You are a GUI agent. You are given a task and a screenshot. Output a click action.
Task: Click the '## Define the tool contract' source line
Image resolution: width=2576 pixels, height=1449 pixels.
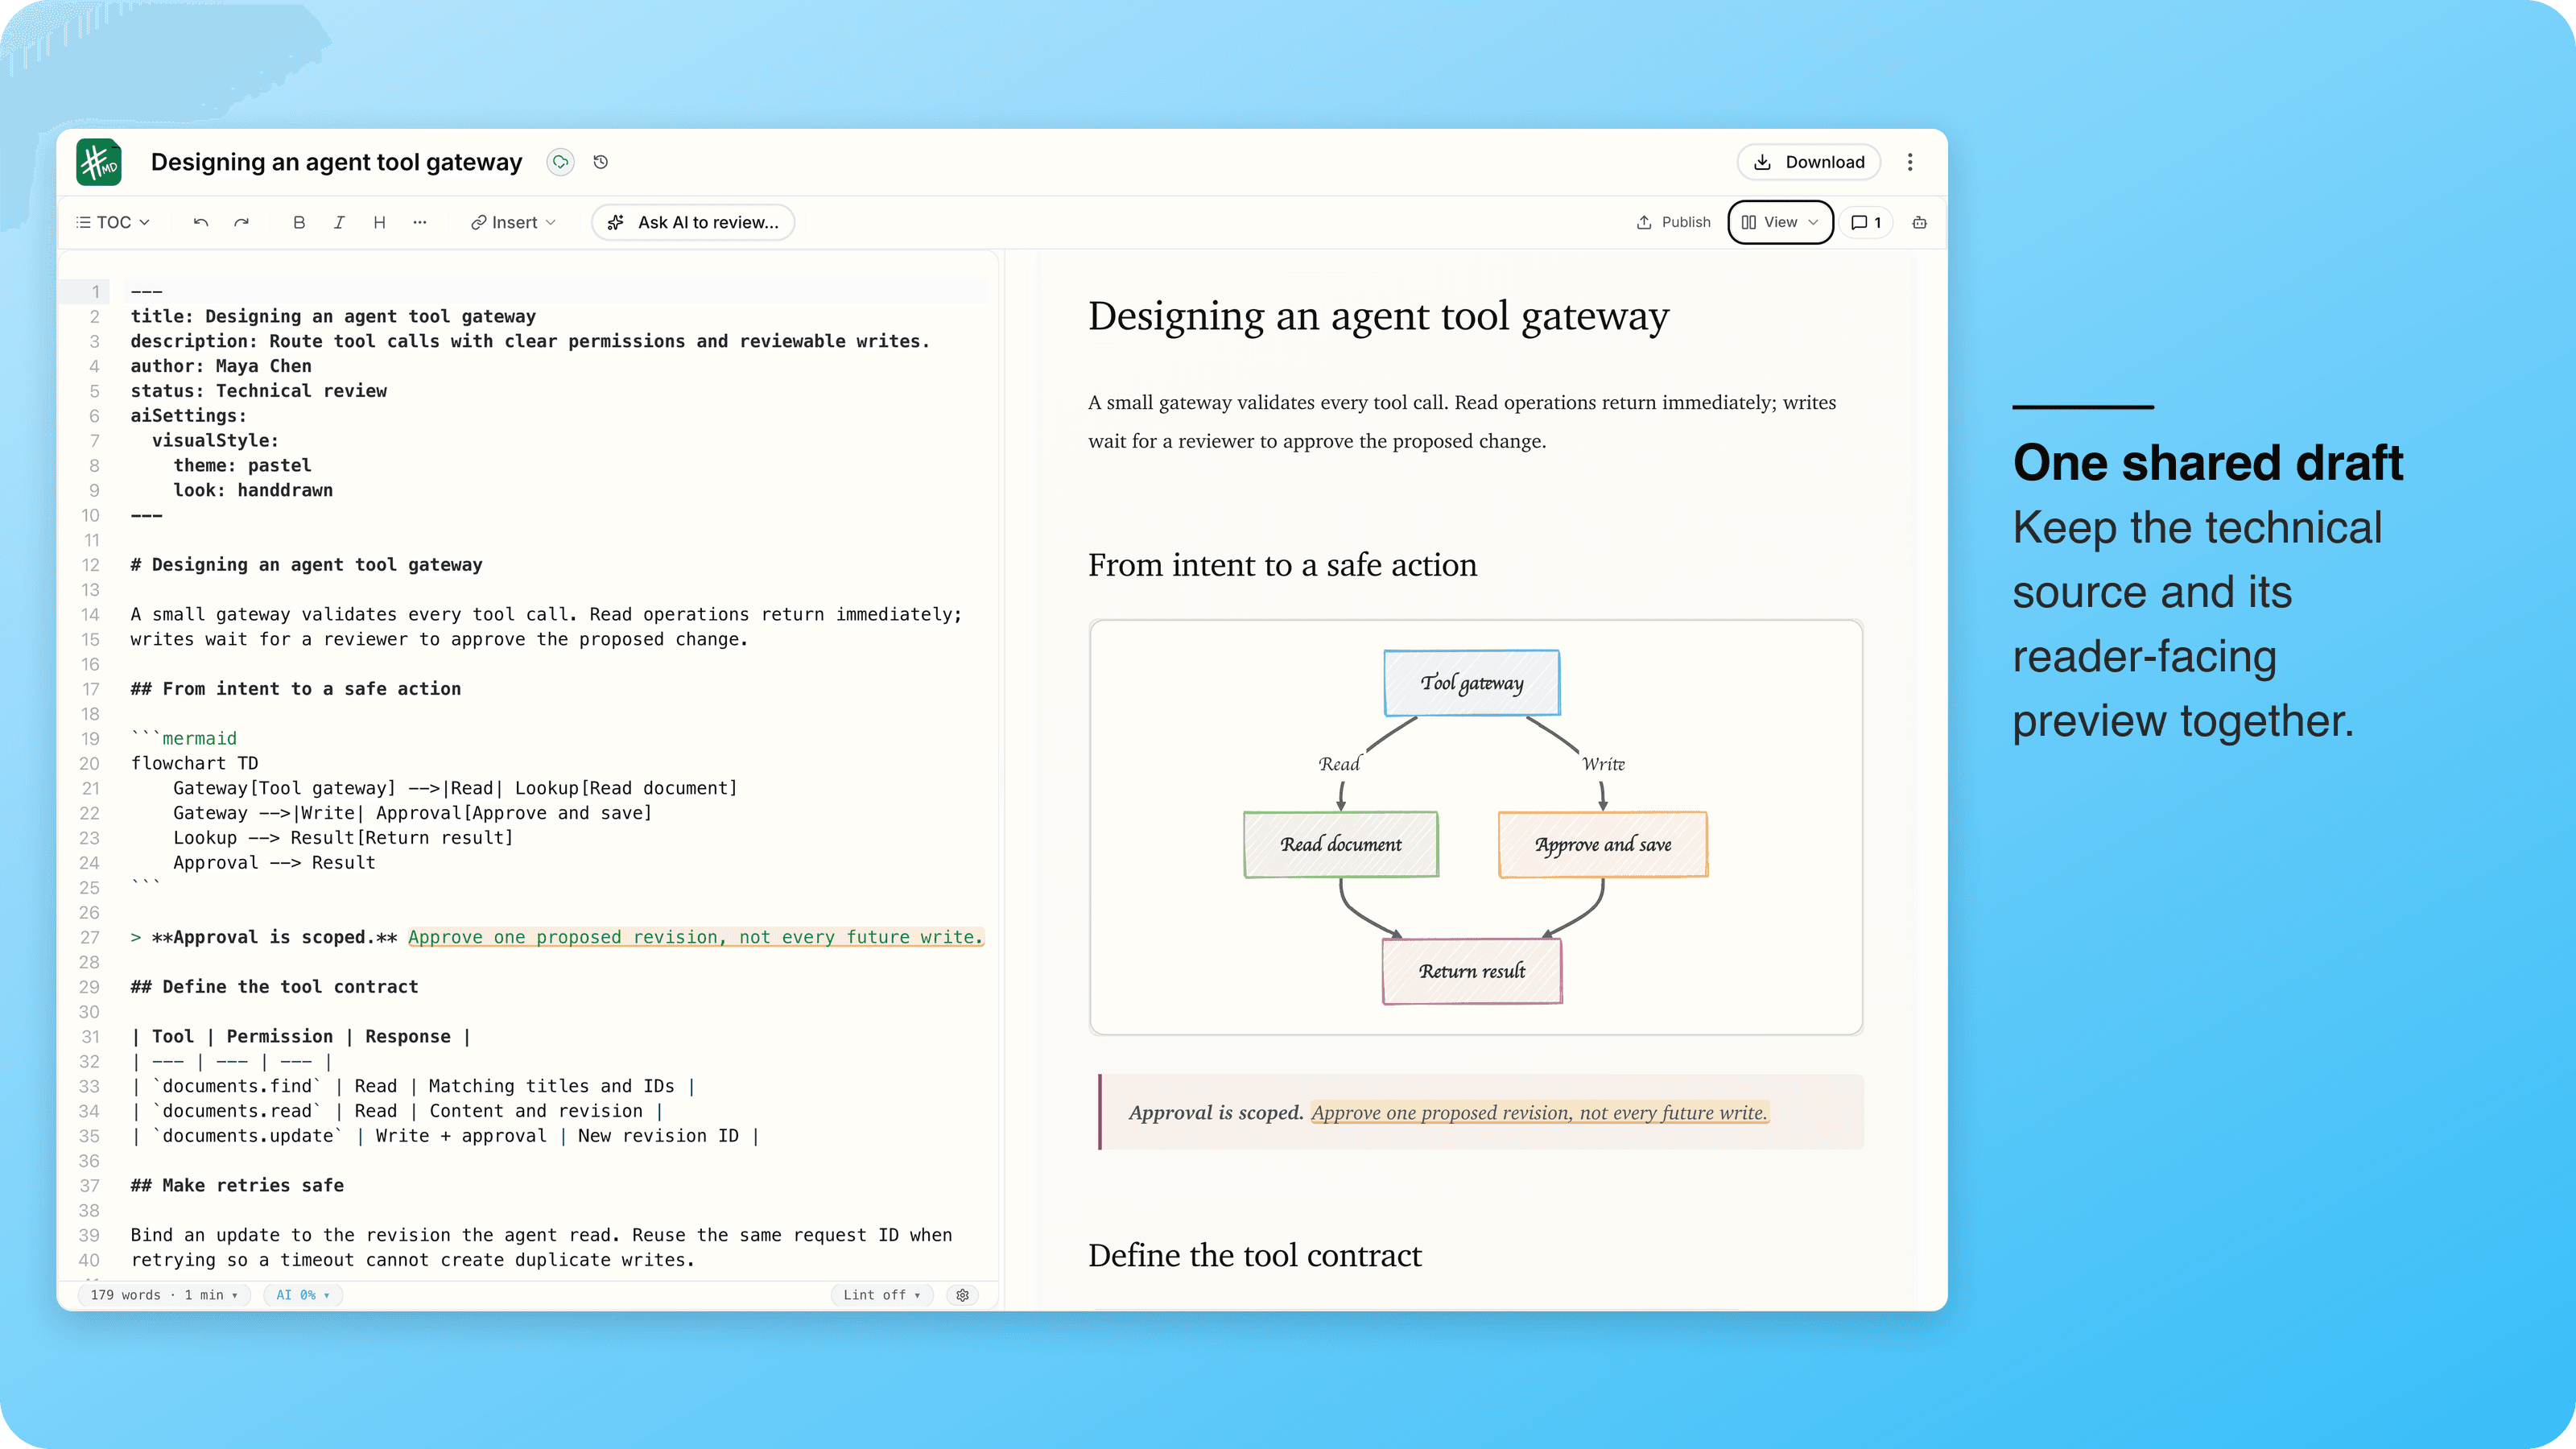274,987
